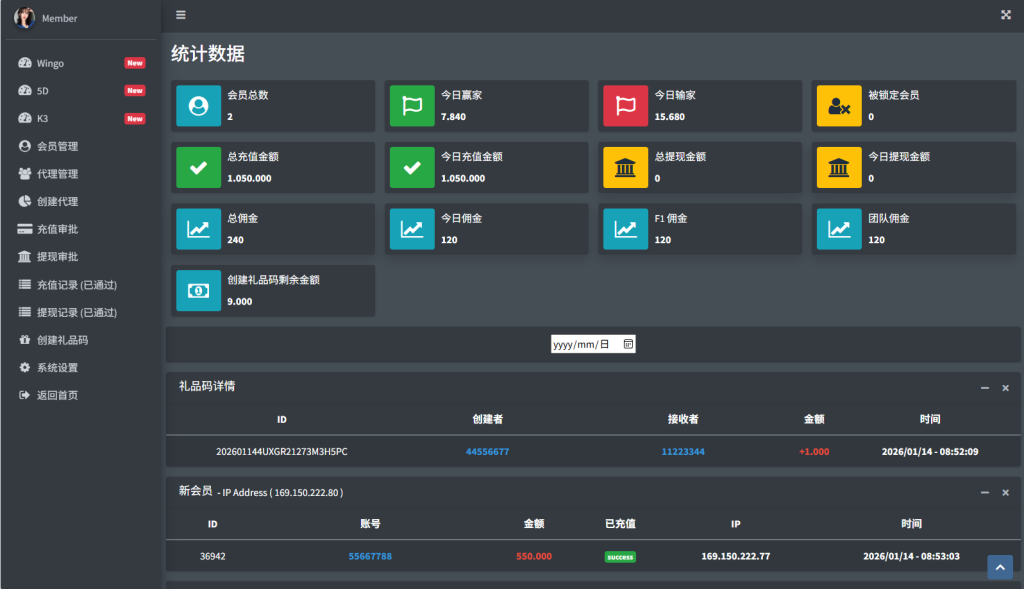Click the green flag icon on 今日赢家 card
This screenshot has height=589, width=1024.
pos(412,105)
